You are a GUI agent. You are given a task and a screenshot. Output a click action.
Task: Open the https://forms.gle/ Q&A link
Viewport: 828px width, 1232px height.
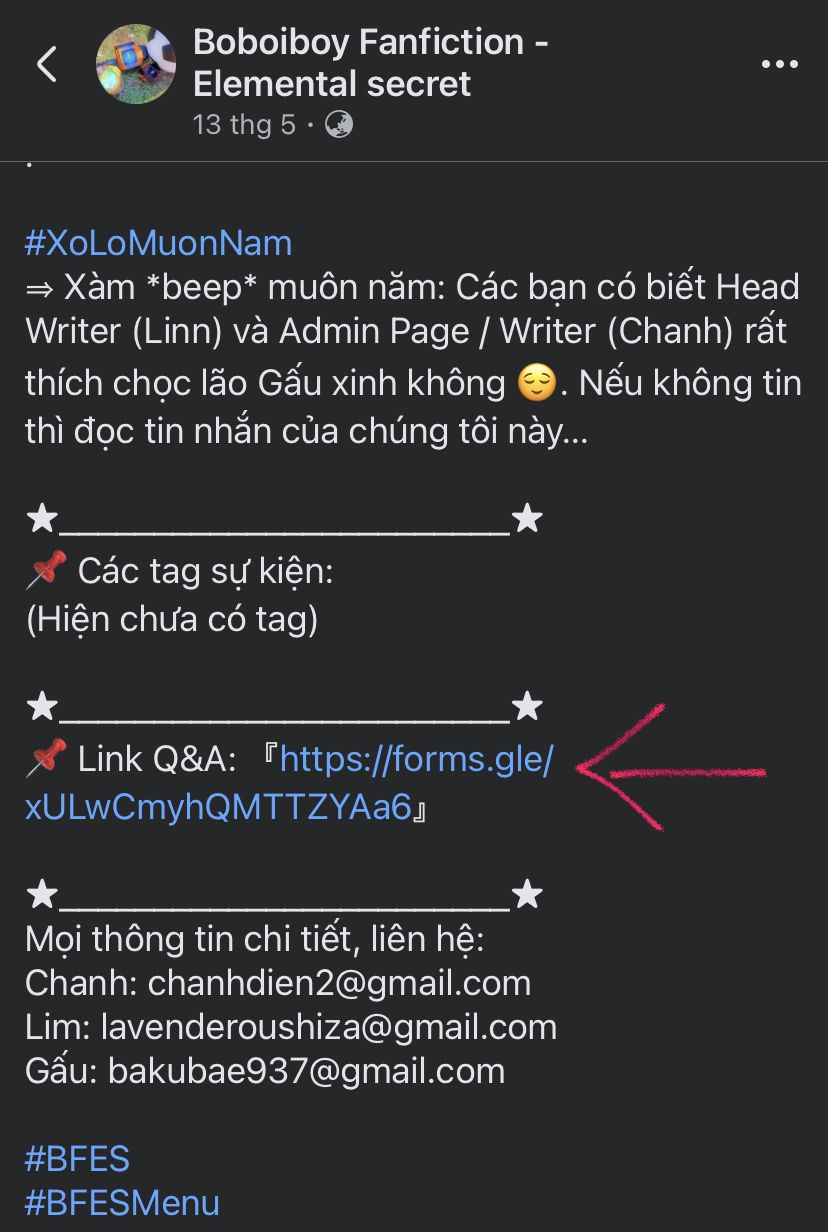click(x=416, y=760)
